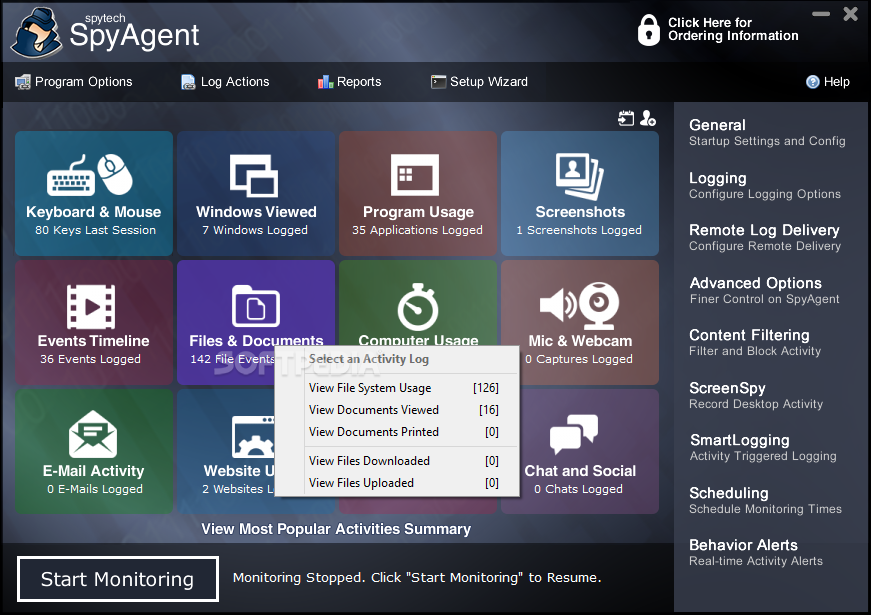Open the Log Actions menu
Viewport: 871px width, 615px height.
[225, 82]
